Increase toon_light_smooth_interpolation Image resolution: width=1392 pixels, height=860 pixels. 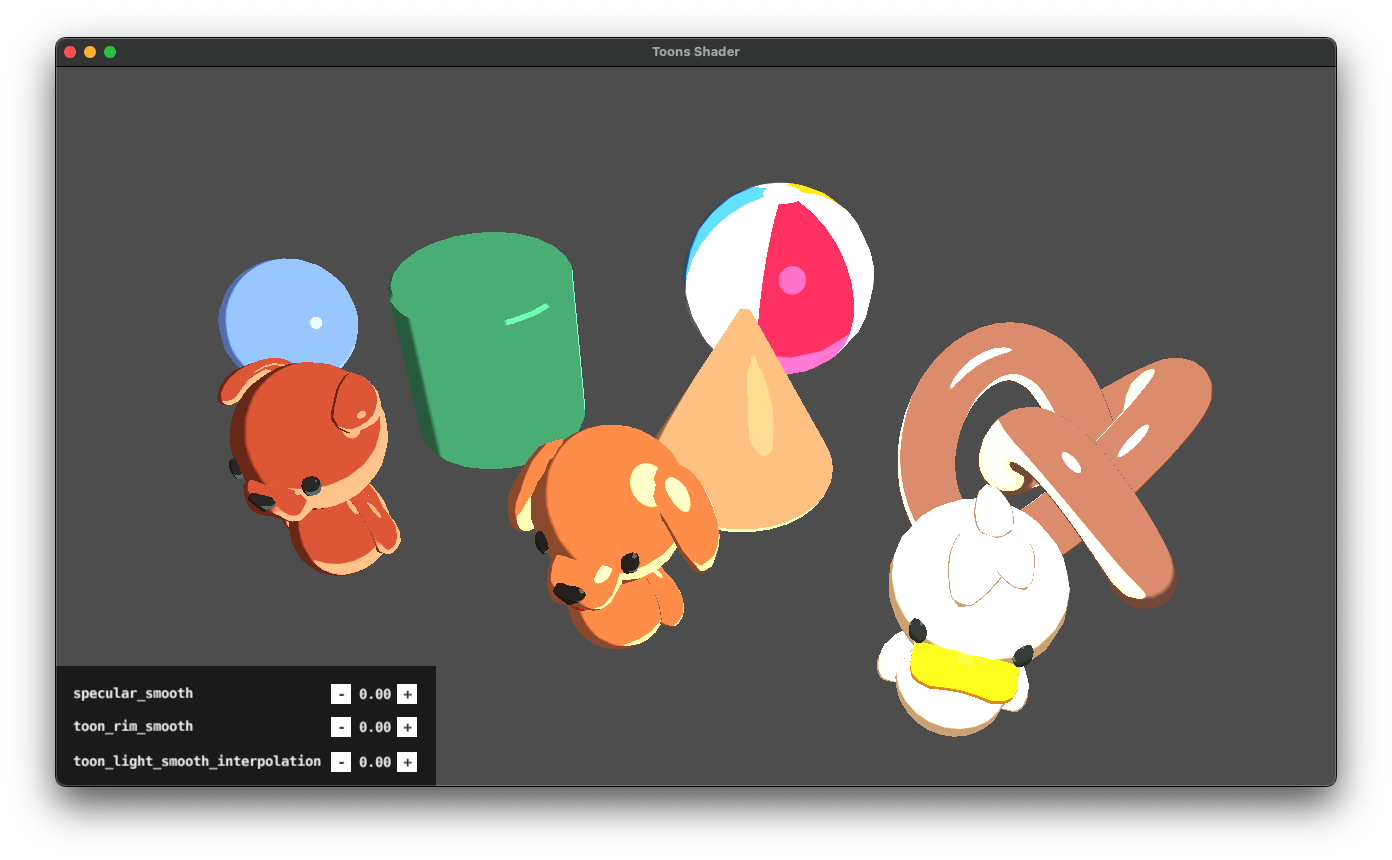pos(408,761)
